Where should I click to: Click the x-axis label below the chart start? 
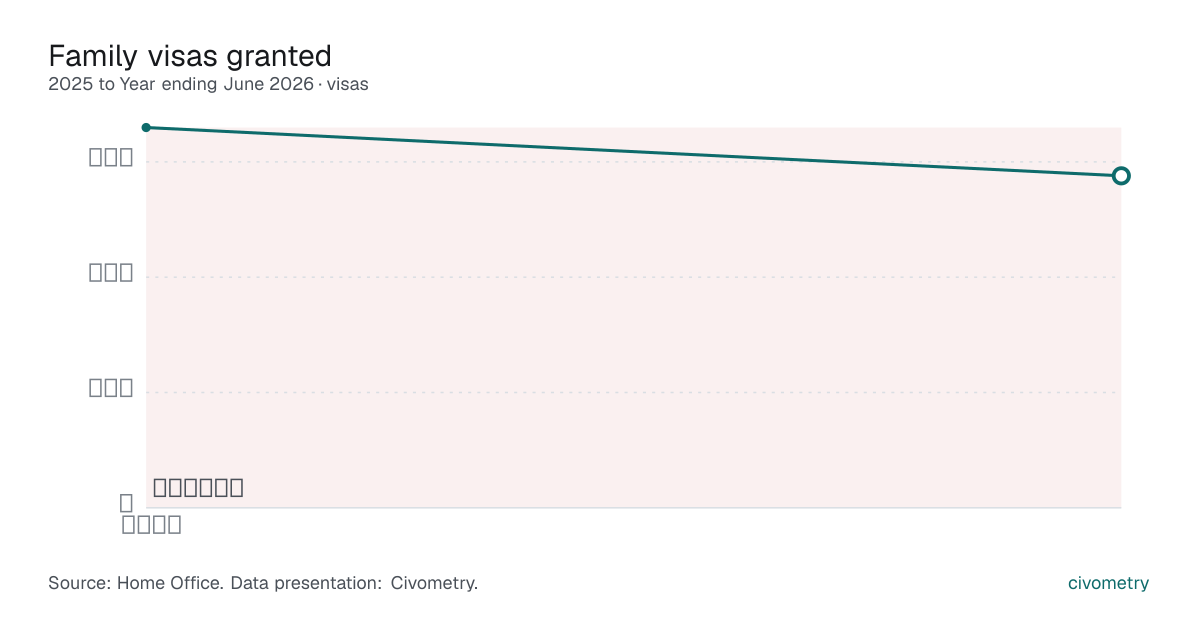(x=151, y=524)
